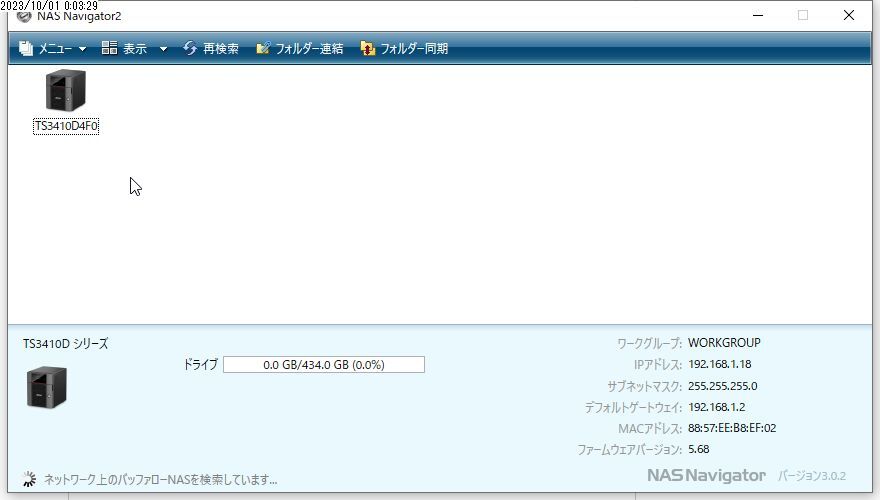Close the NAS Navigator2 window
The image size is (880, 500).
(849, 15)
